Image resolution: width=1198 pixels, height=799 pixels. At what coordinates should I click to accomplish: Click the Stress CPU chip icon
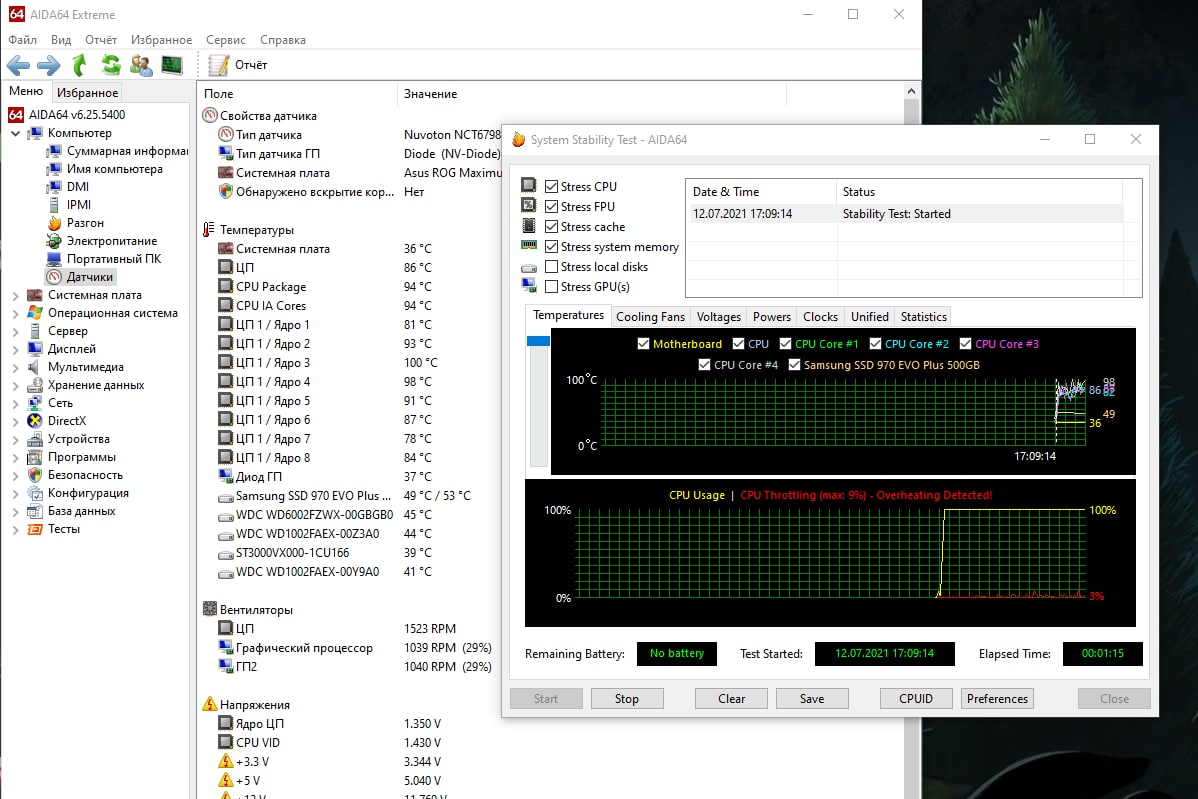click(529, 185)
